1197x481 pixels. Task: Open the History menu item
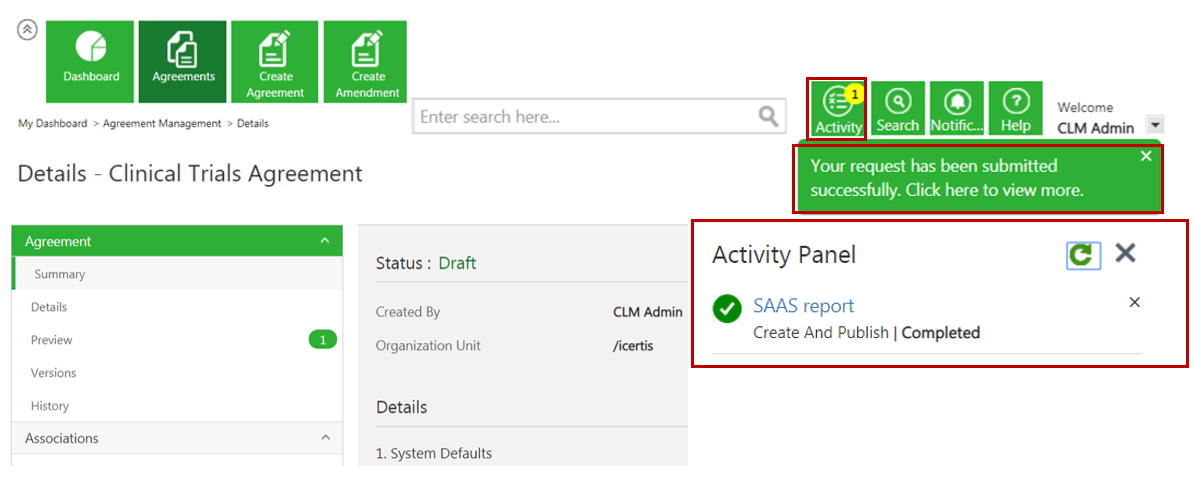pos(50,406)
